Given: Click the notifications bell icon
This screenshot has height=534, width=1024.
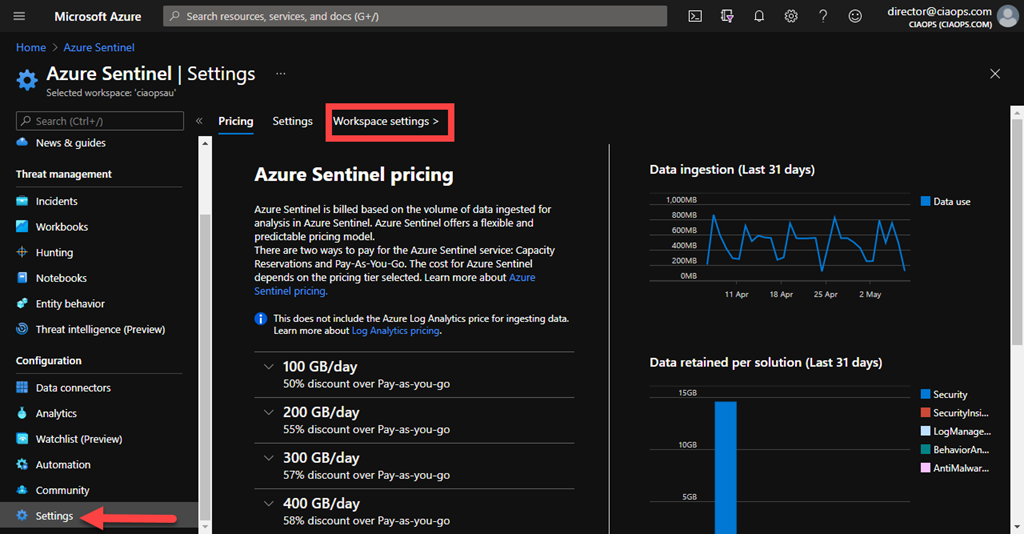Looking at the screenshot, I should click(x=759, y=16).
